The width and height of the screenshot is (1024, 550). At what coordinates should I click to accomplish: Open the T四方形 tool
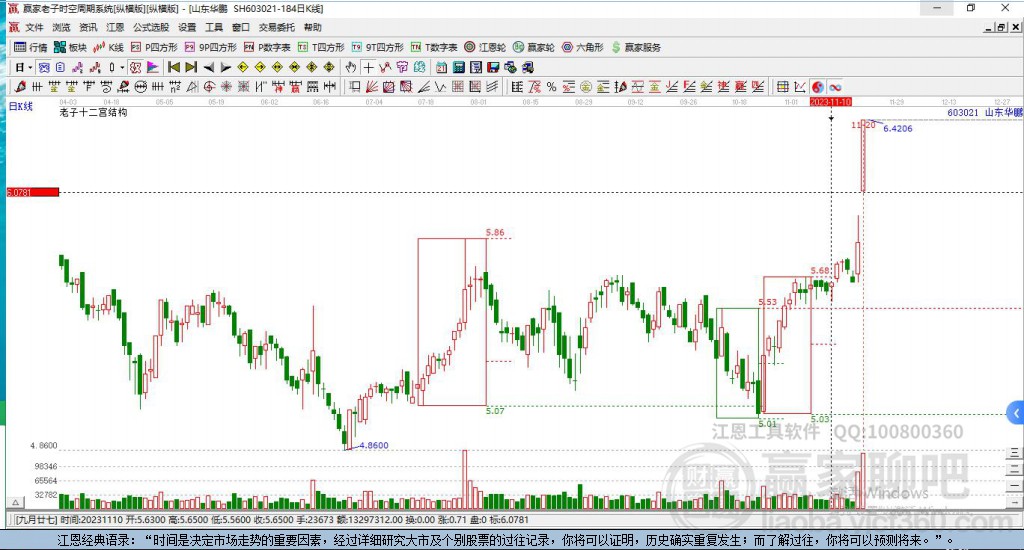(x=321, y=47)
